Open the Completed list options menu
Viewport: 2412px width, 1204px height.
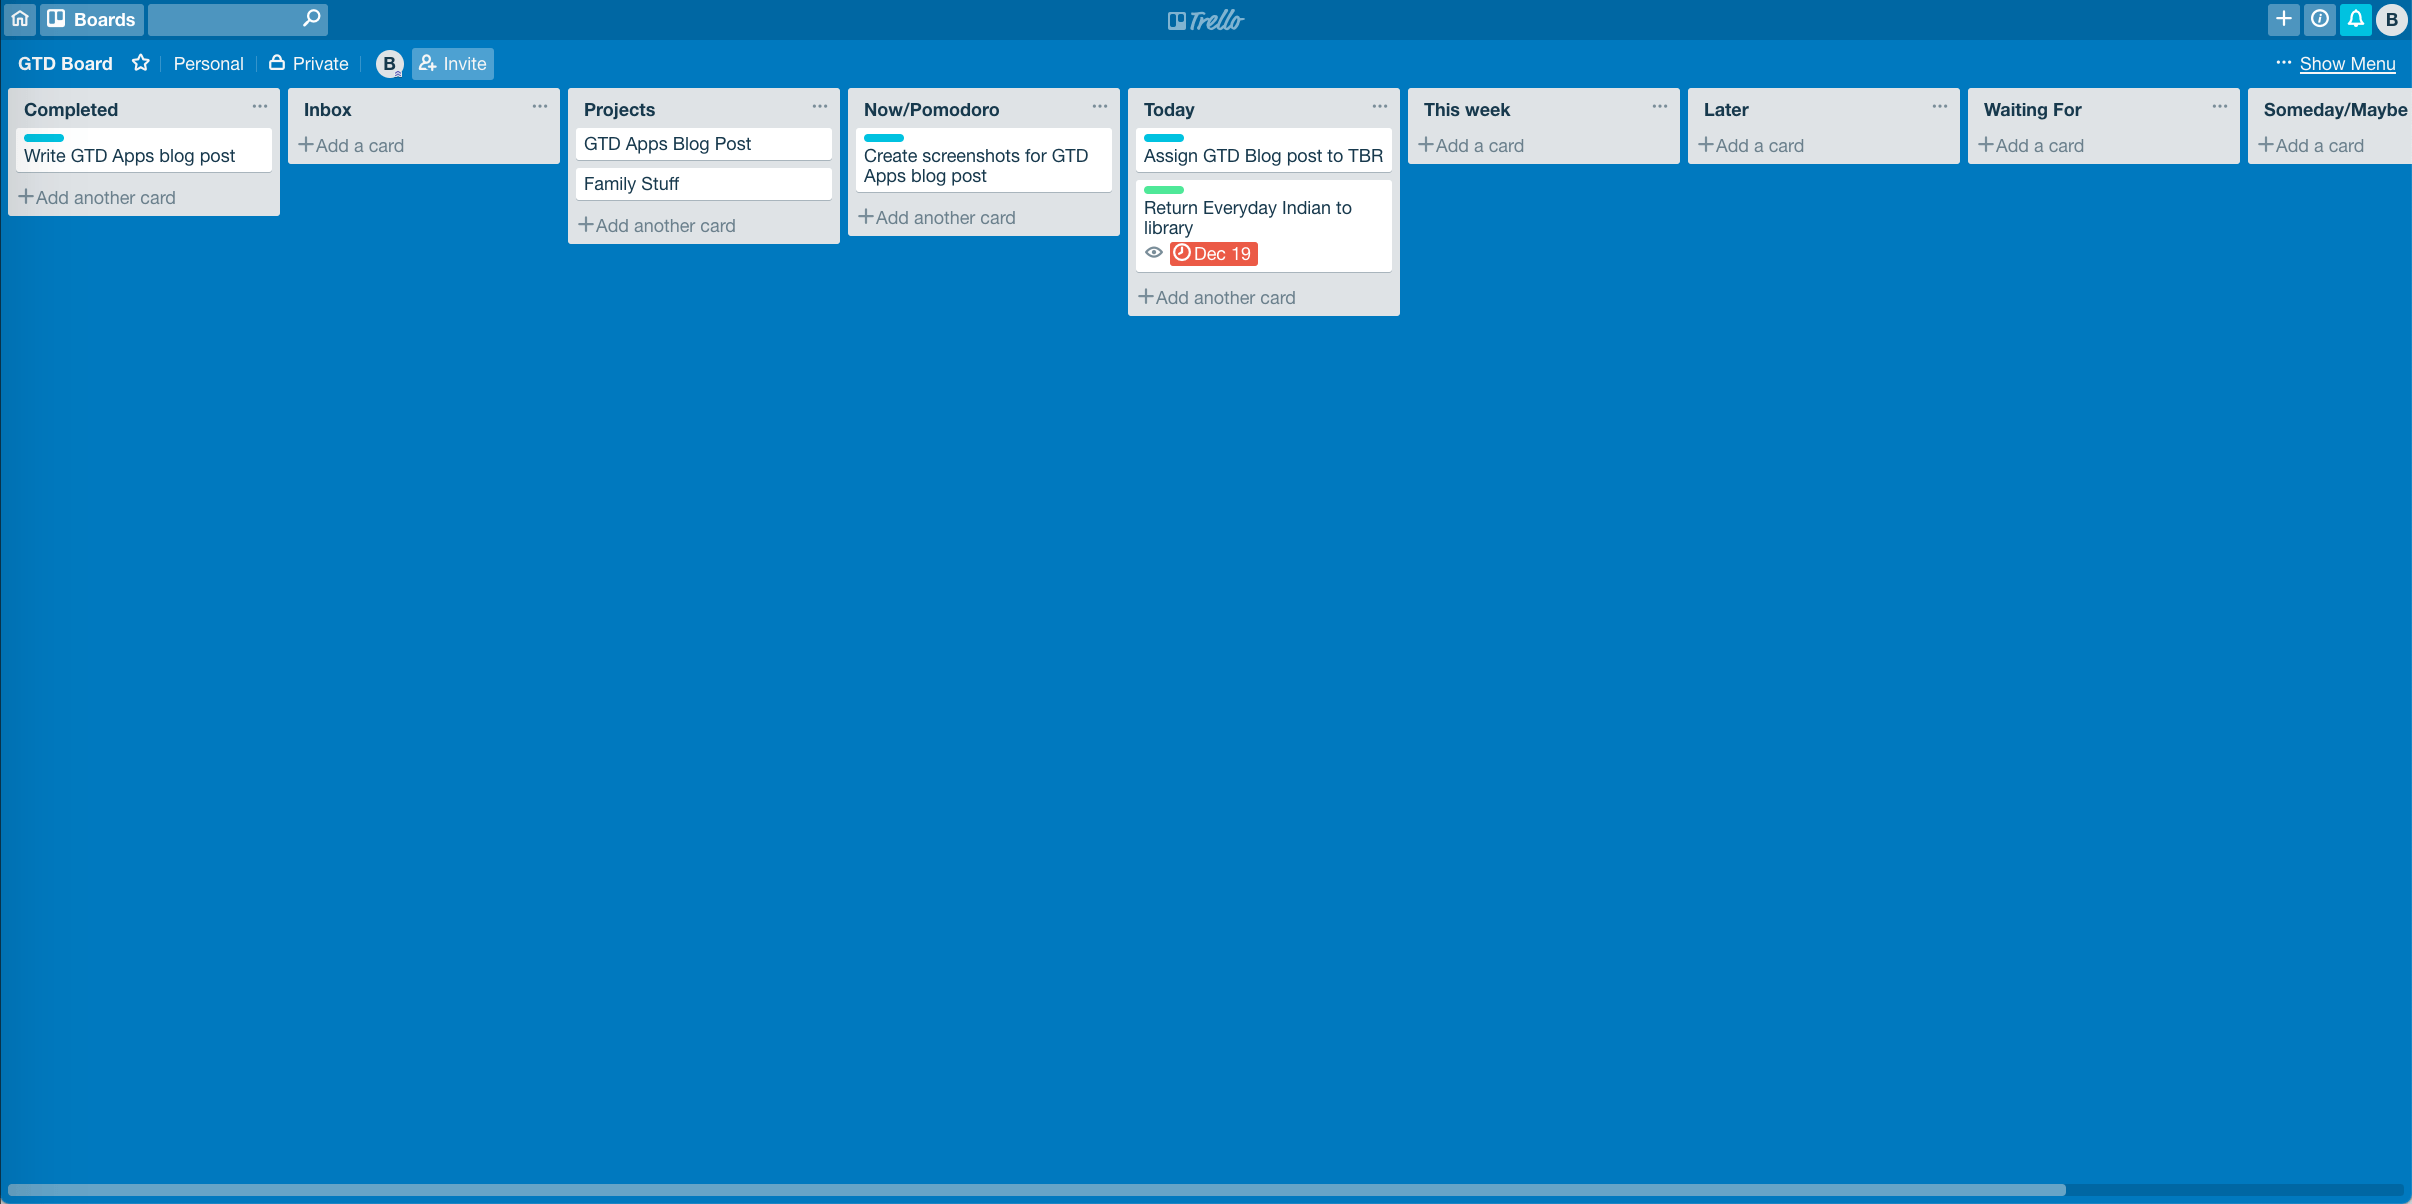(x=259, y=107)
